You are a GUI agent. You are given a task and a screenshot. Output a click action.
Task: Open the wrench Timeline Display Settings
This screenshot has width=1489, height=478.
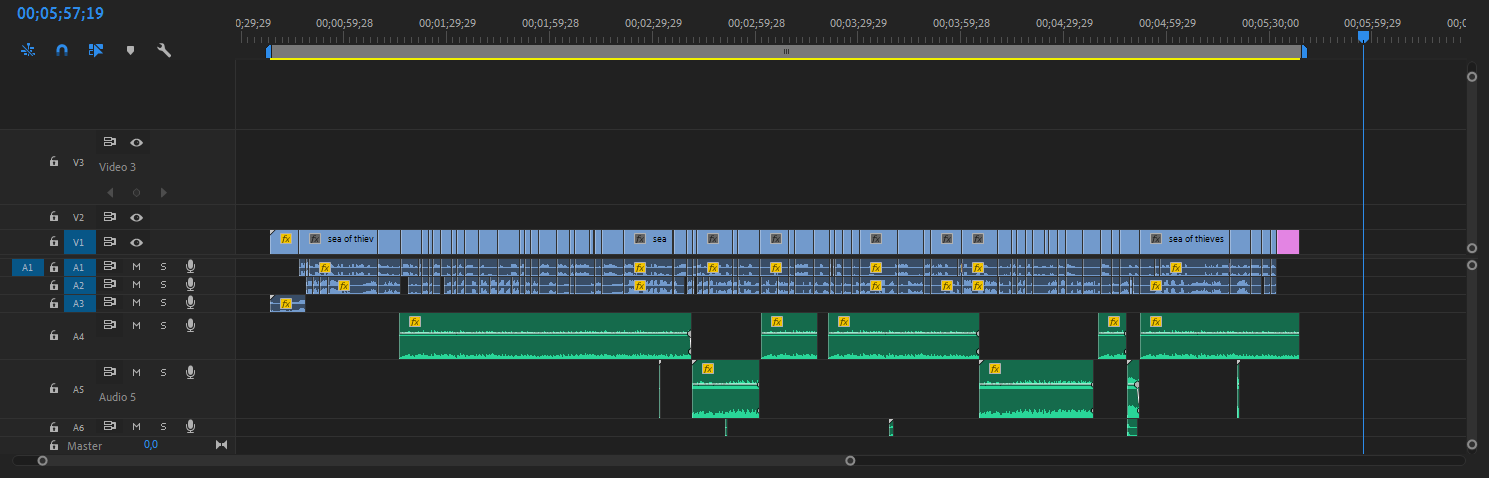tap(164, 50)
